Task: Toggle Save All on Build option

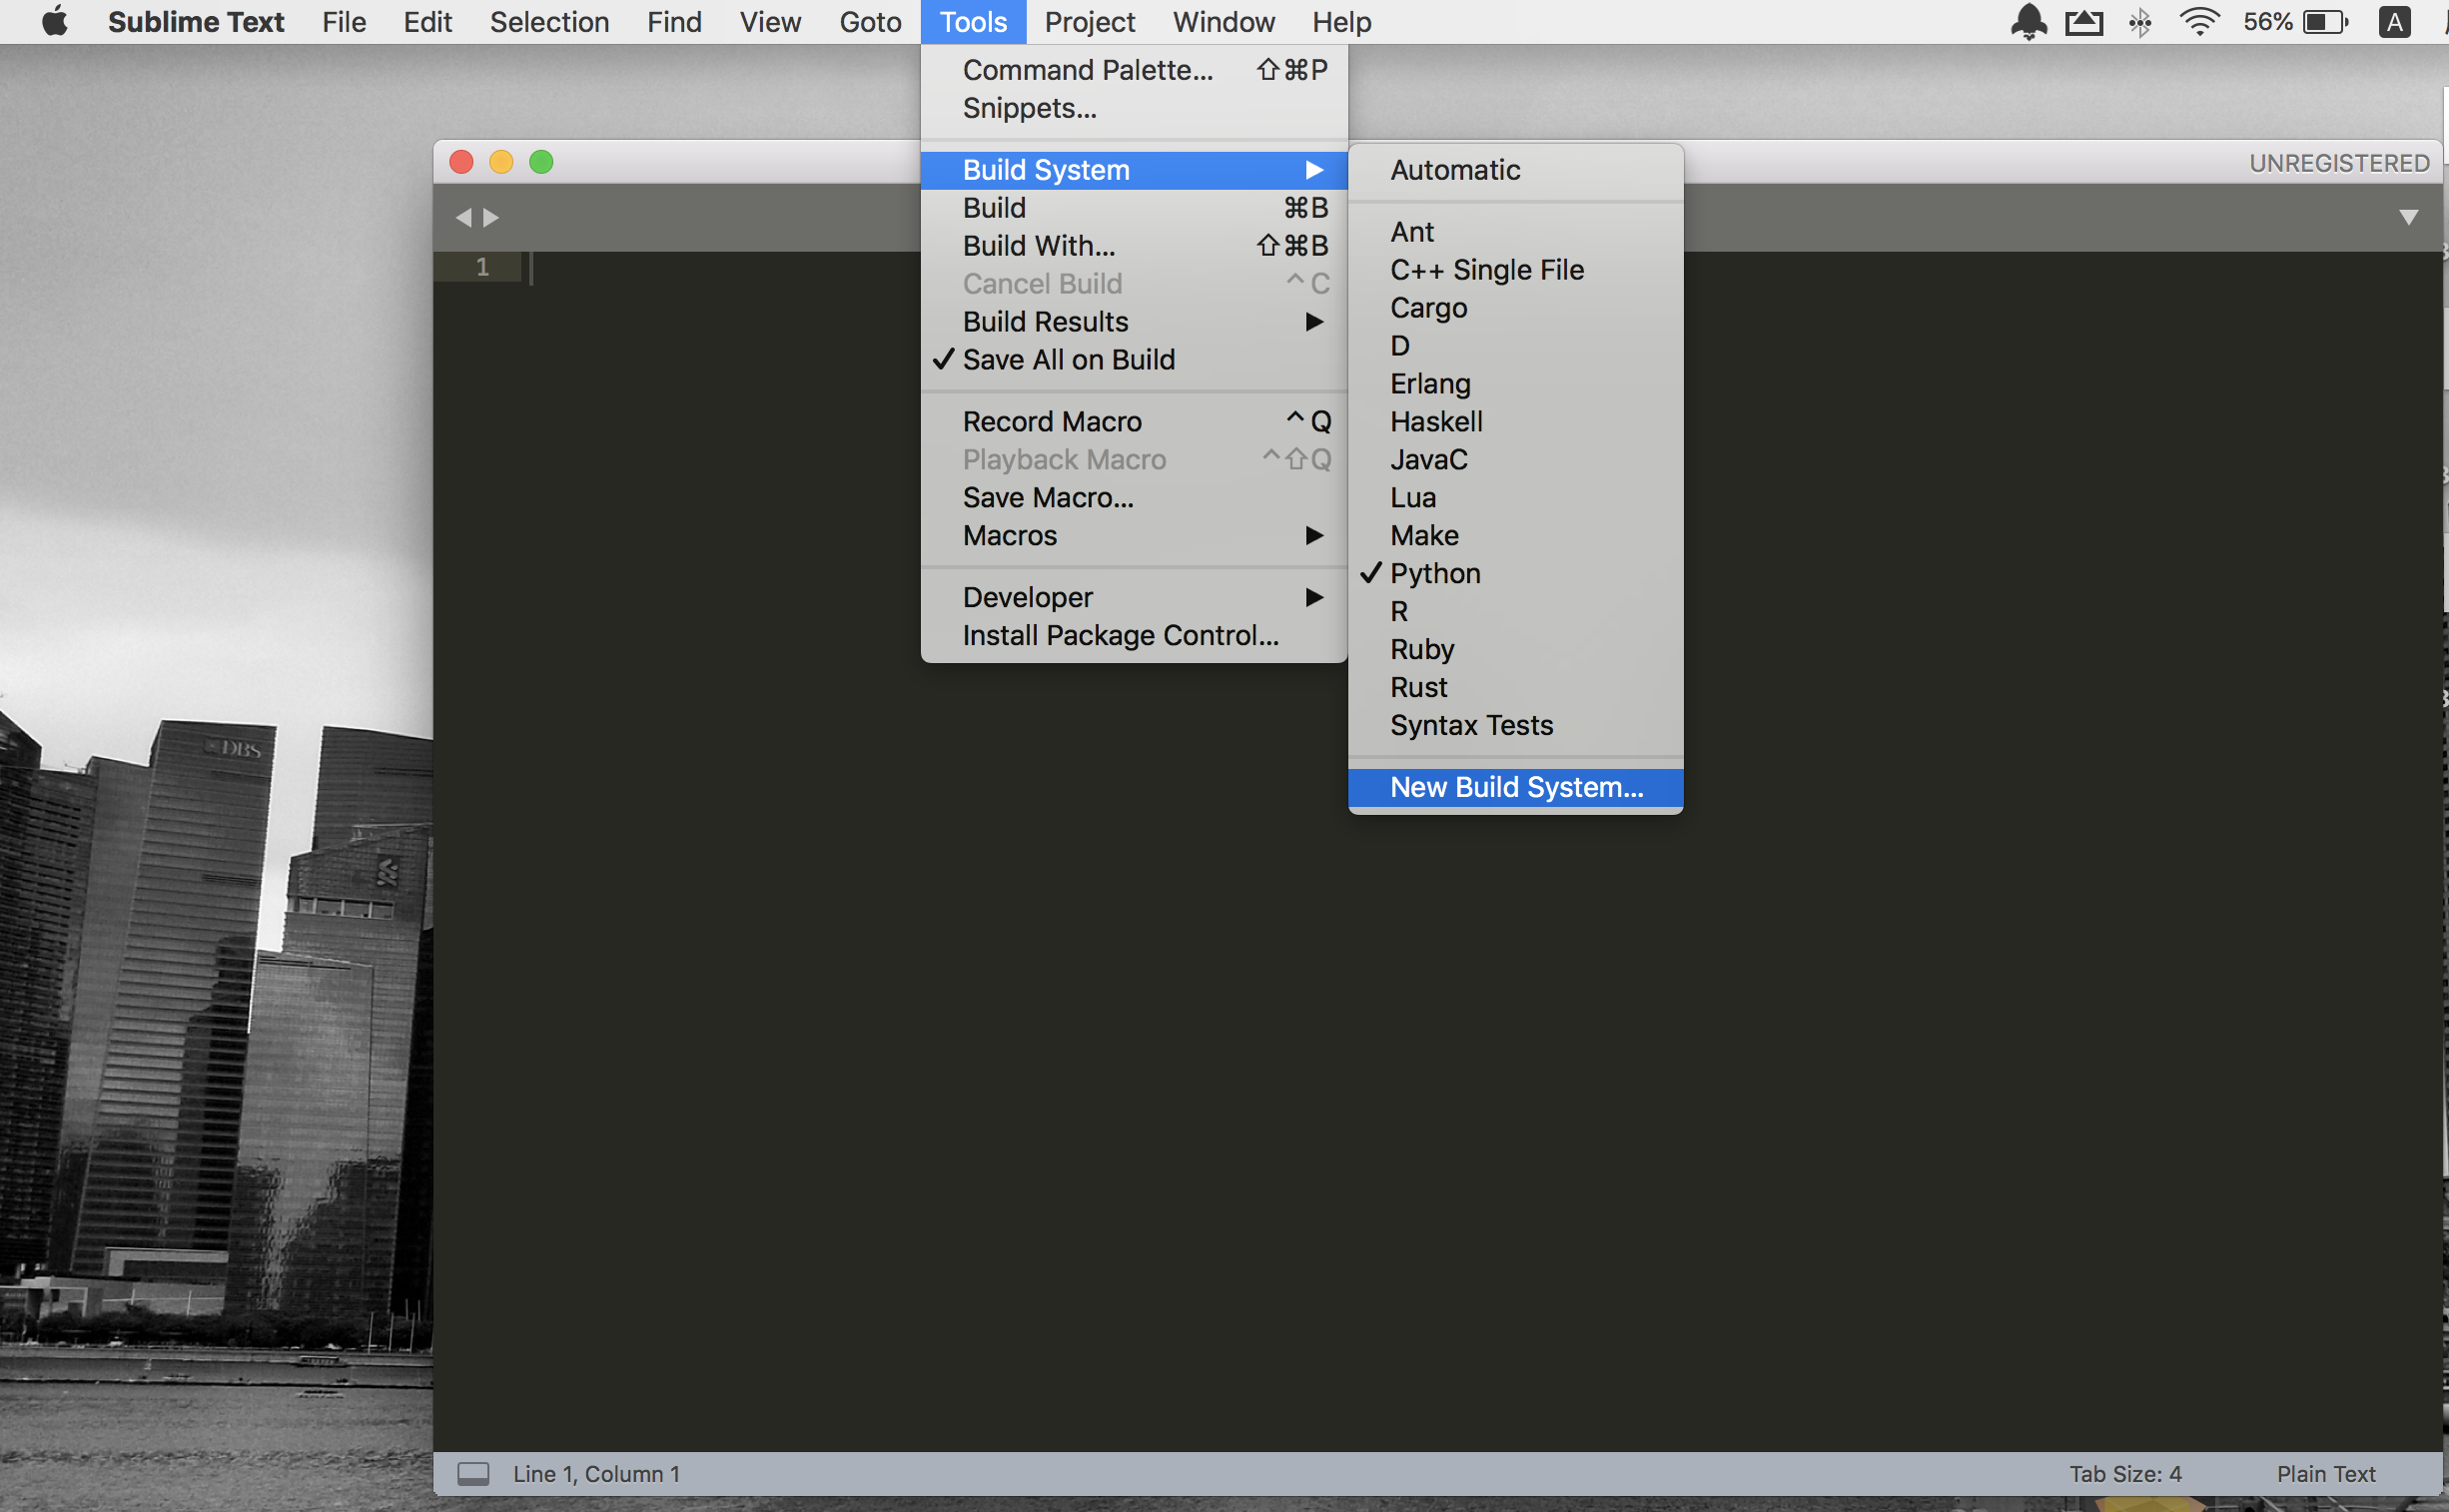Action: click(x=1134, y=359)
